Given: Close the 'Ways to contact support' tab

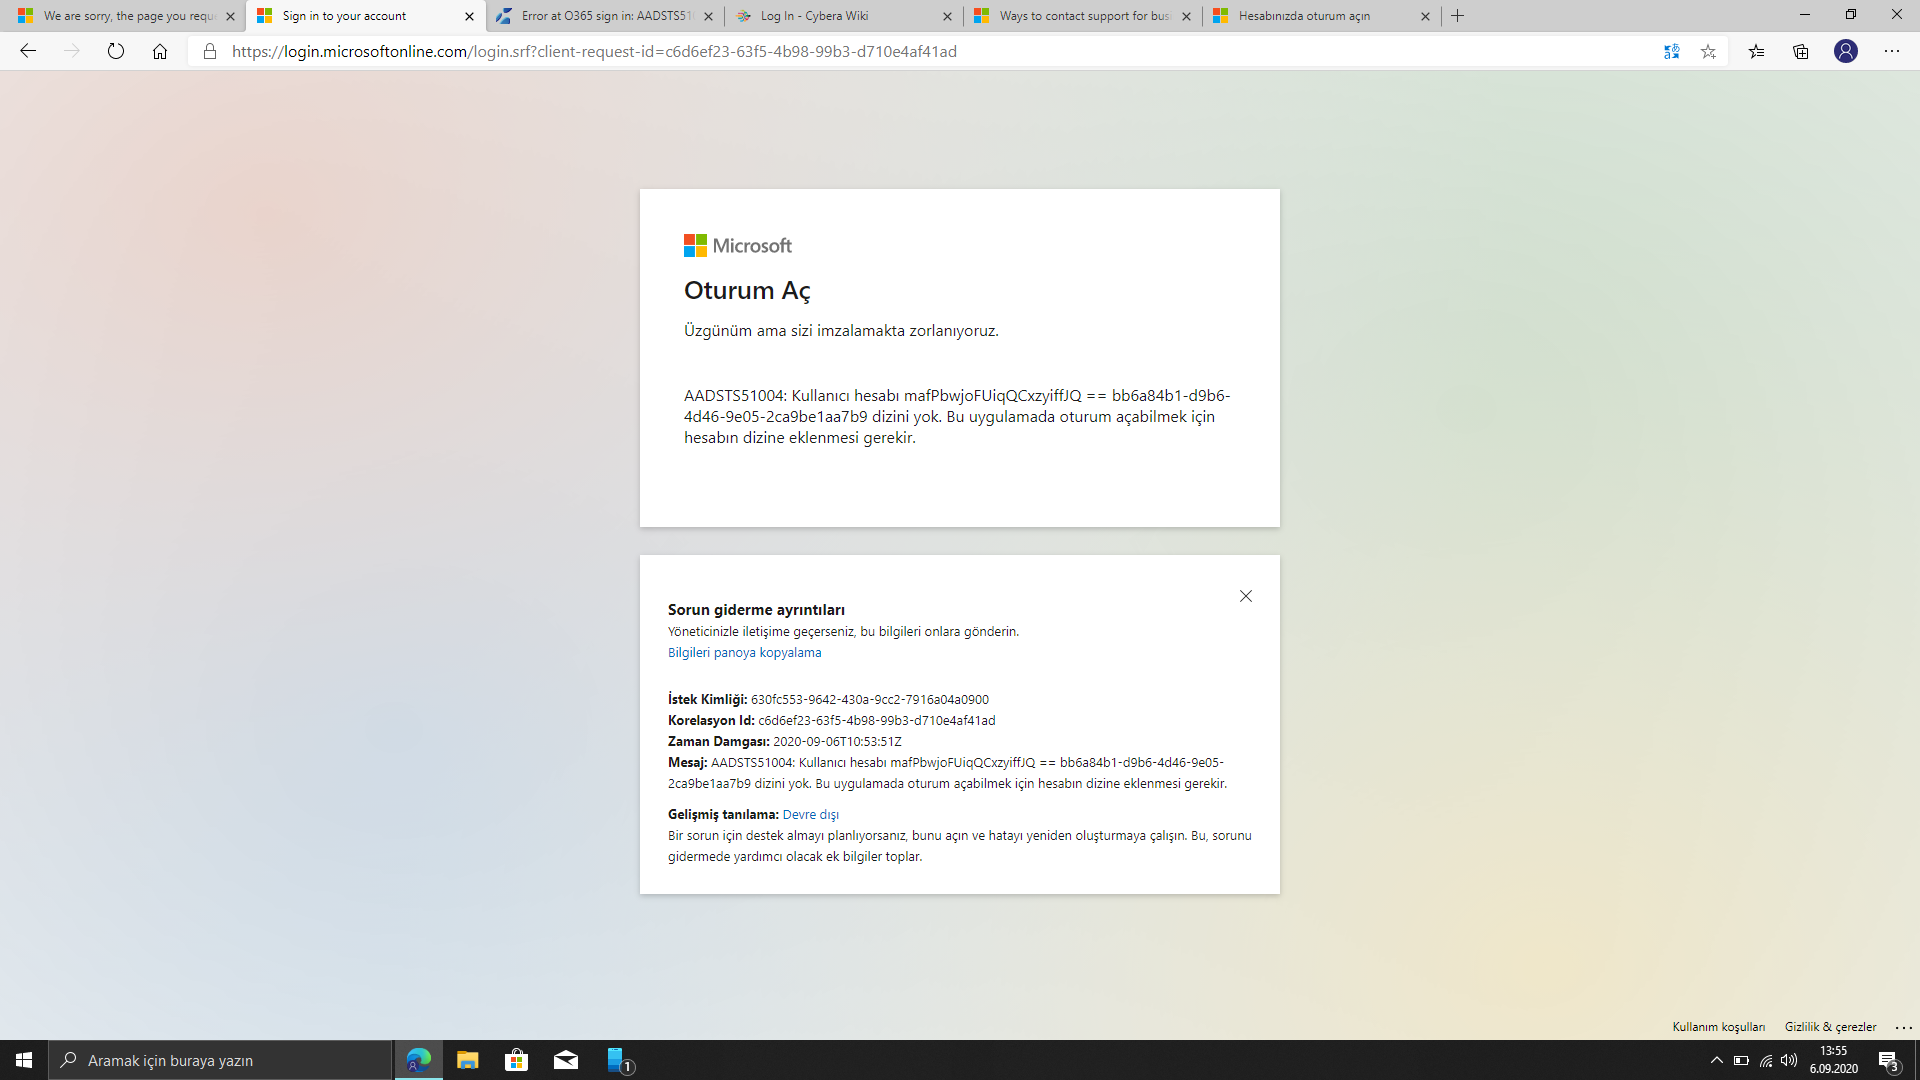Looking at the screenshot, I should (x=1187, y=16).
